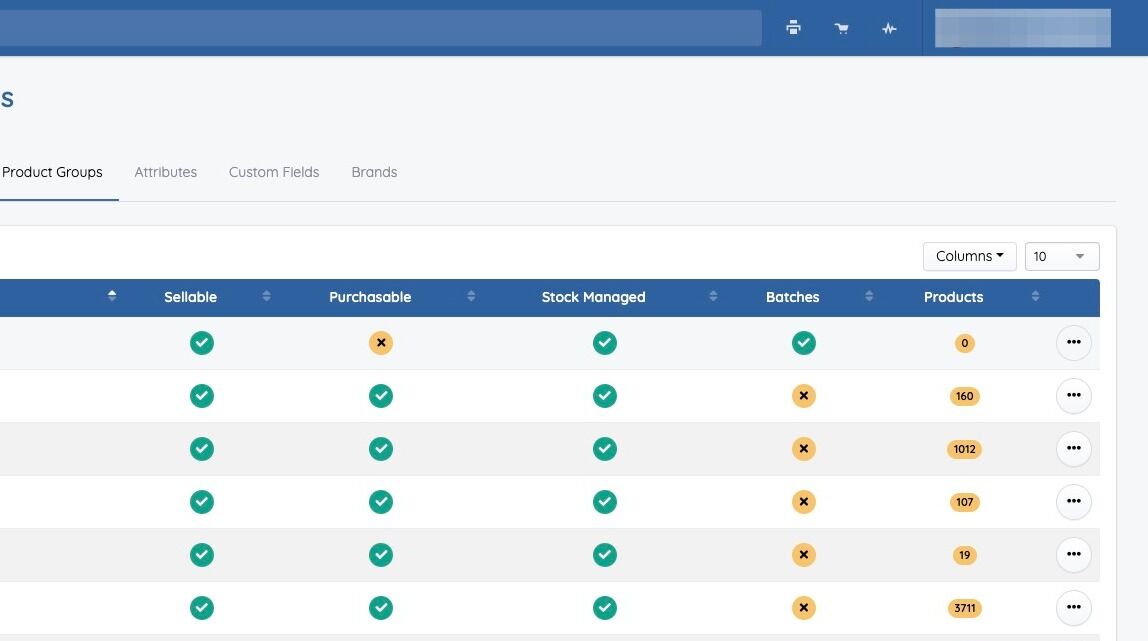This screenshot has width=1148, height=641.
Task: Expand the Columns dropdown
Action: click(969, 256)
